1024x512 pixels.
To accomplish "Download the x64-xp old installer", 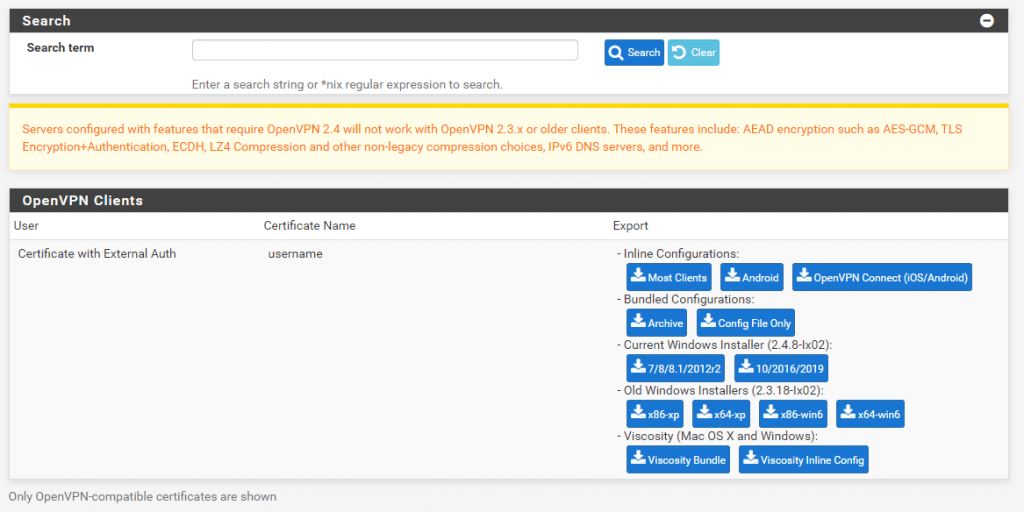I will click(721, 414).
